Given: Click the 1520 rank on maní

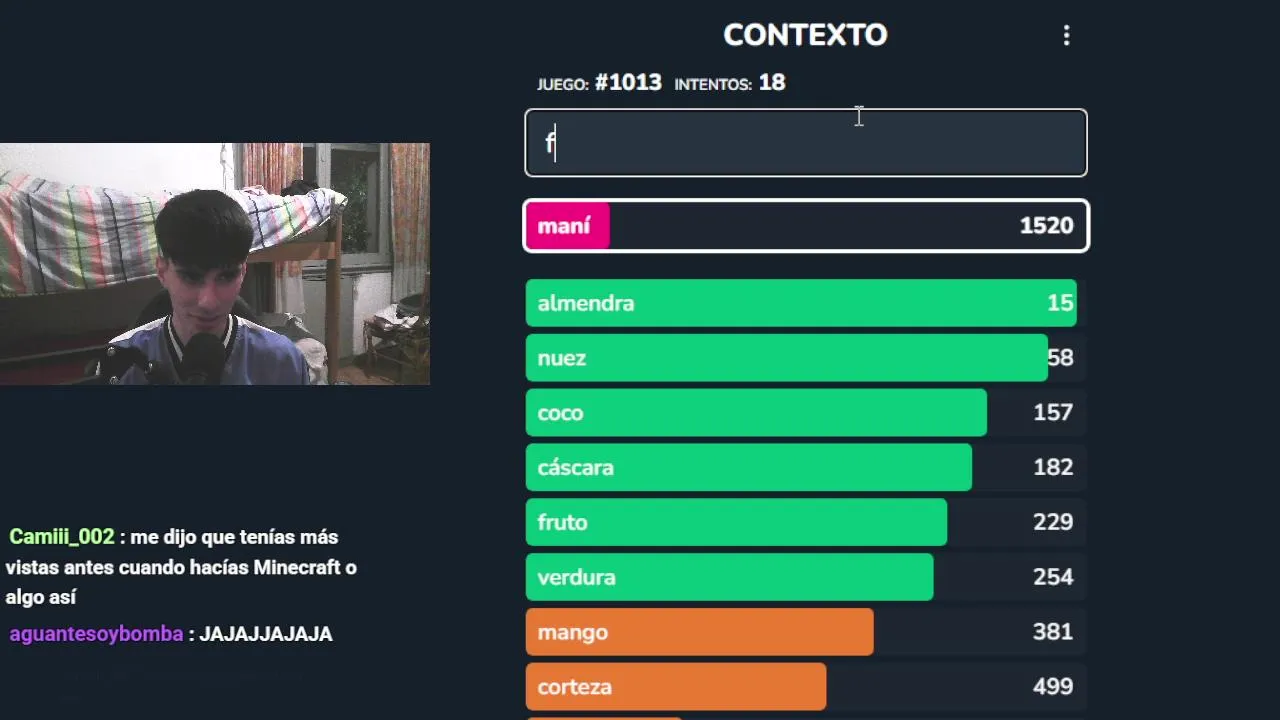Looking at the screenshot, I should (x=1046, y=226).
